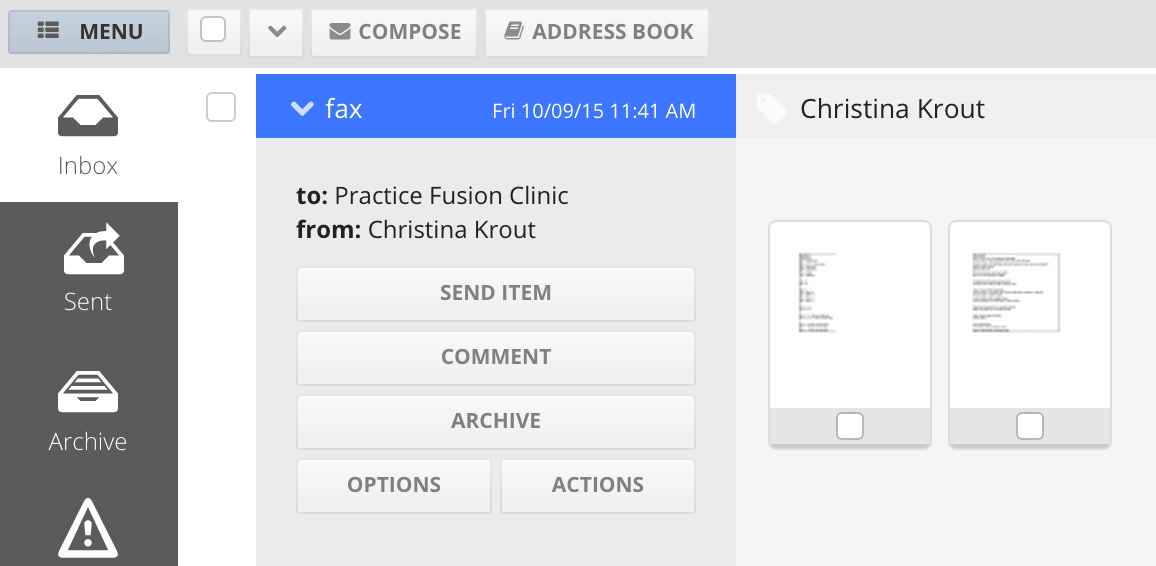Check the fax message row checkbox

[x=220, y=107]
